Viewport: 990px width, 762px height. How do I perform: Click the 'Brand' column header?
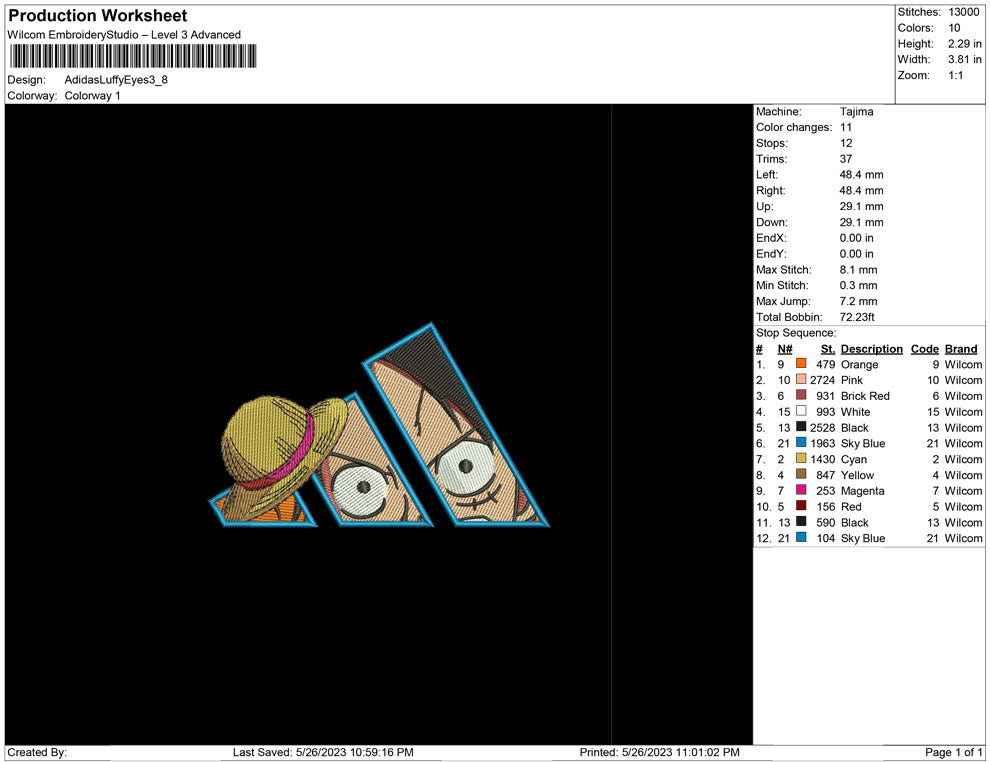click(x=960, y=349)
